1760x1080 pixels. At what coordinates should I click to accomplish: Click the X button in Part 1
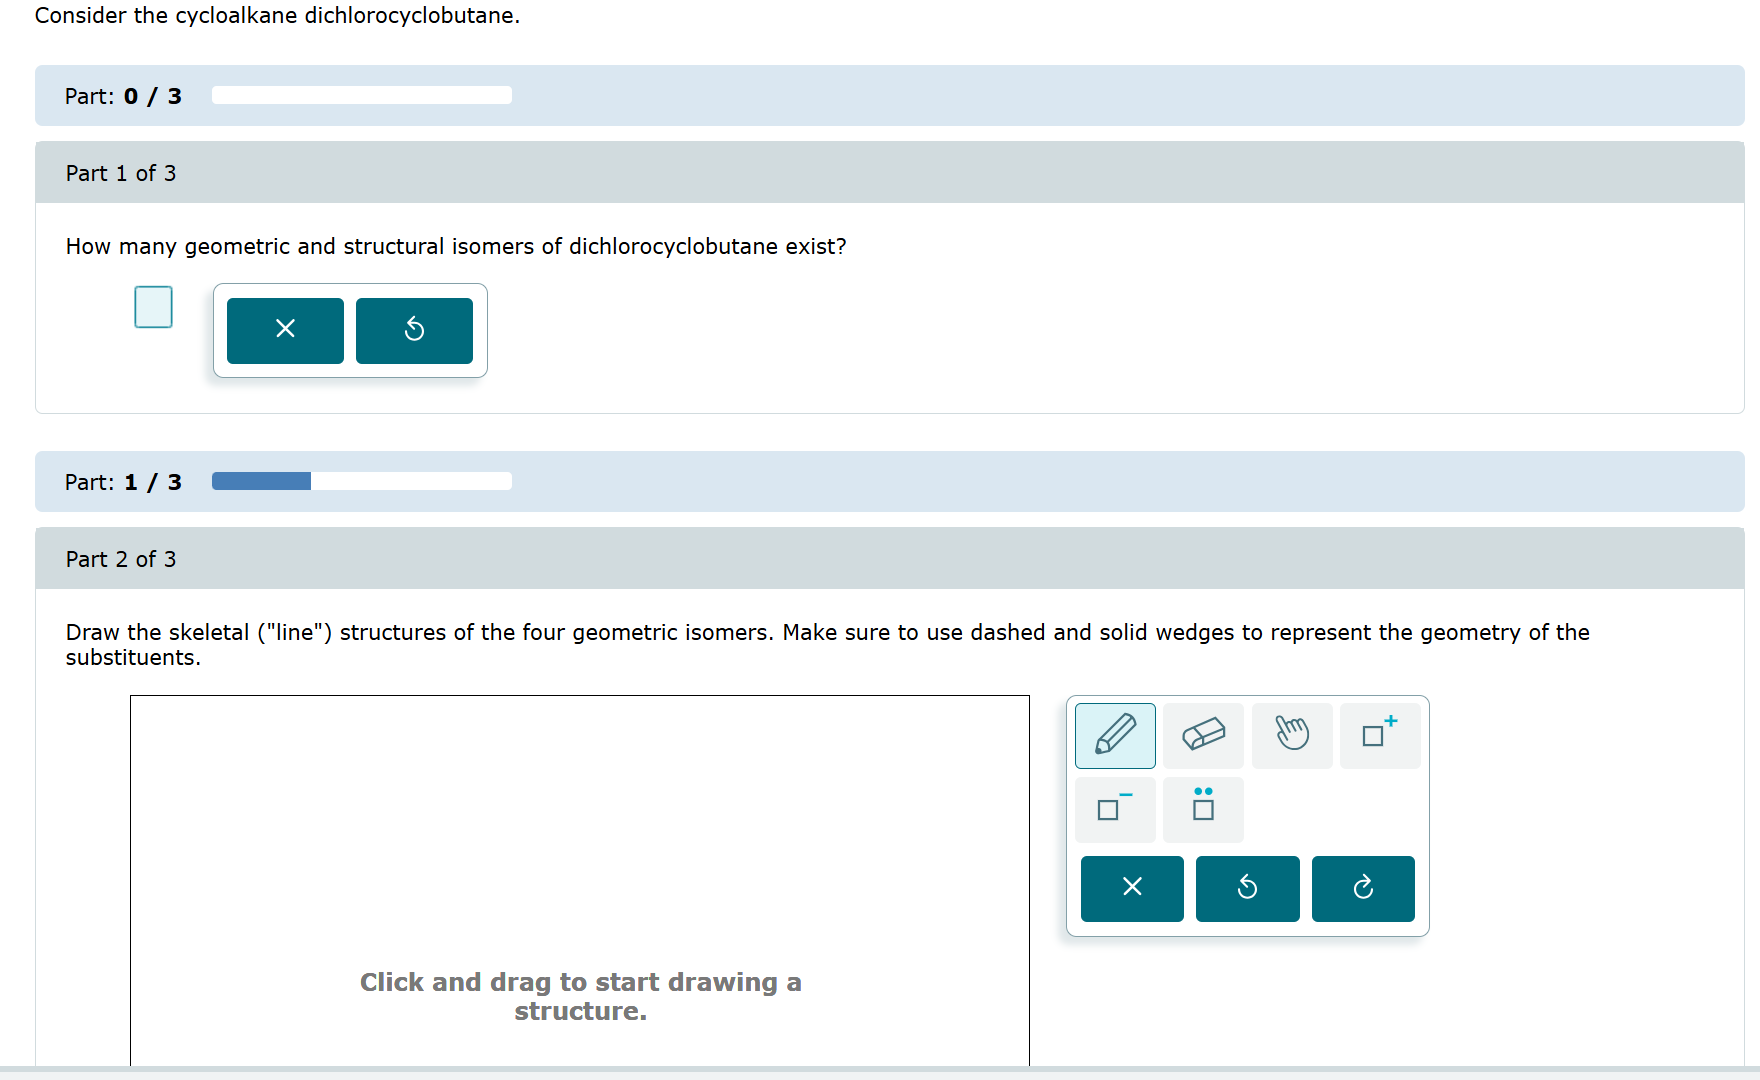coord(284,330)
